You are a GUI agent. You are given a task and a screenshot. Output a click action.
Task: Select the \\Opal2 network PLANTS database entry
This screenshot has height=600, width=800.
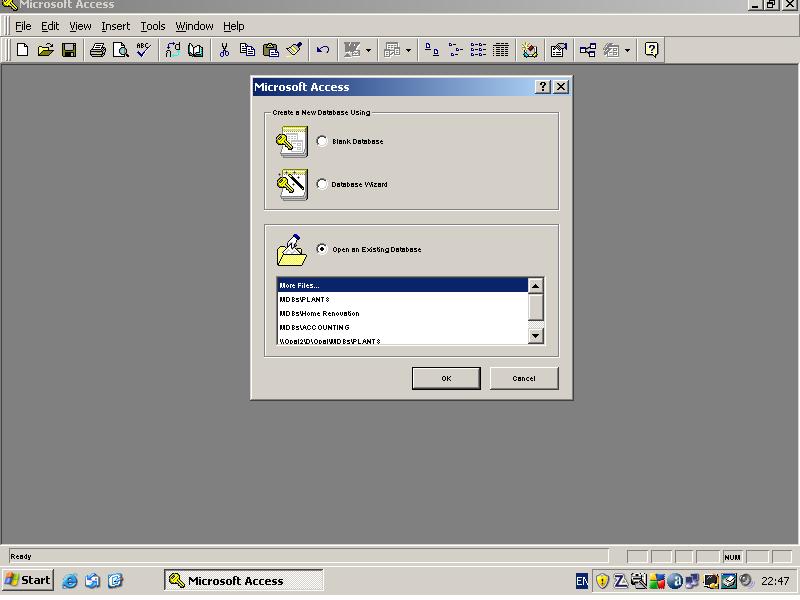point(402,340)
